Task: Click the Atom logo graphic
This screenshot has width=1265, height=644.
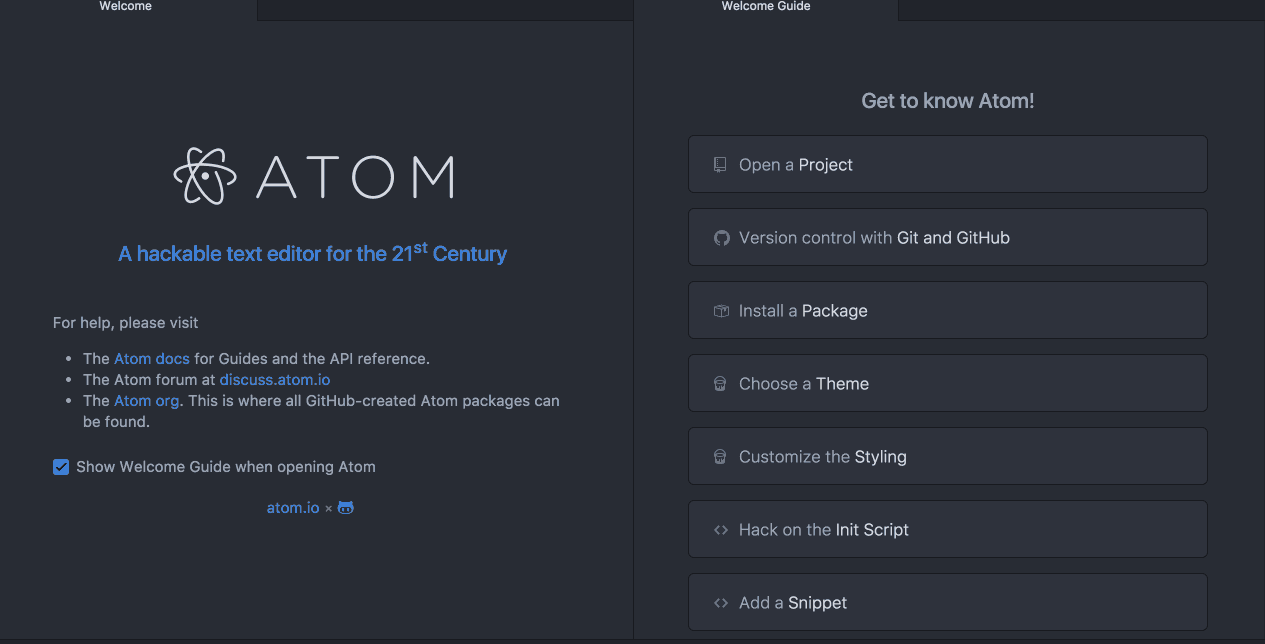Action: point(314,176)
